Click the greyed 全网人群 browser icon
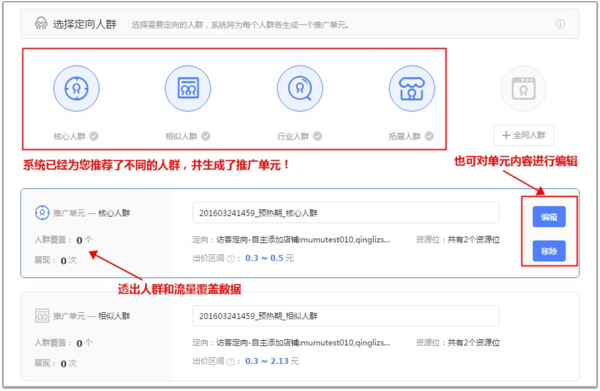 click(523, 88)
